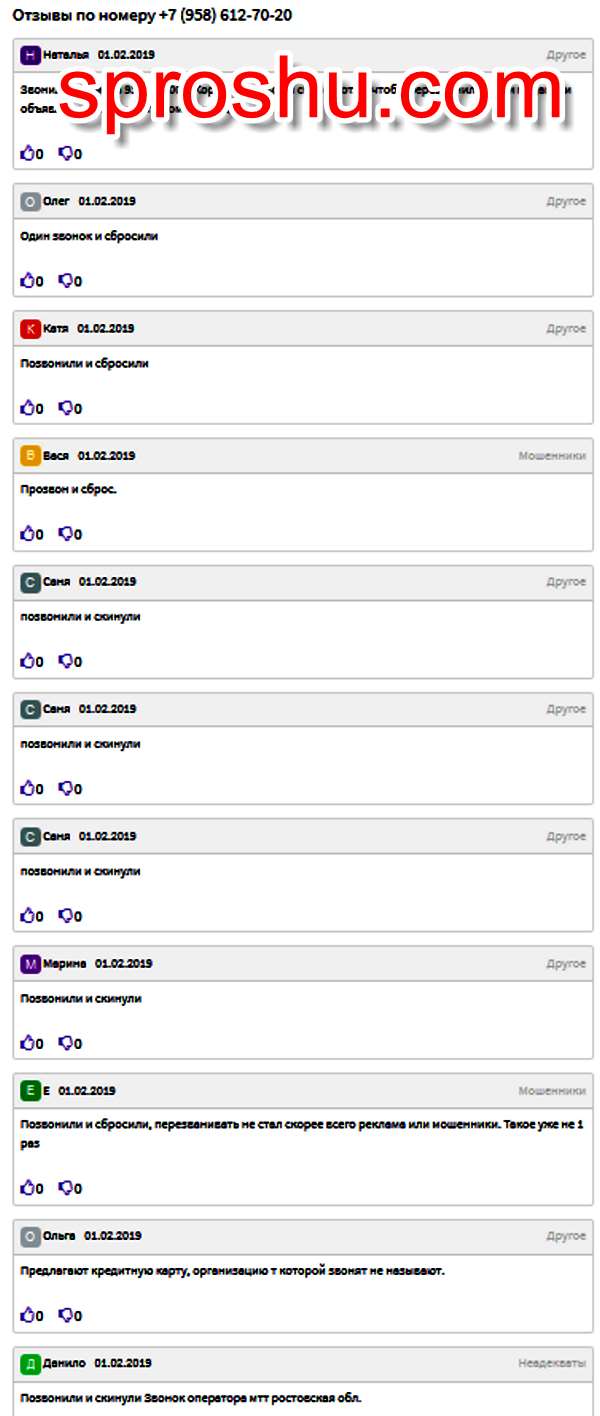Click Данило's green 'Д' avatar

(30, 1363)
